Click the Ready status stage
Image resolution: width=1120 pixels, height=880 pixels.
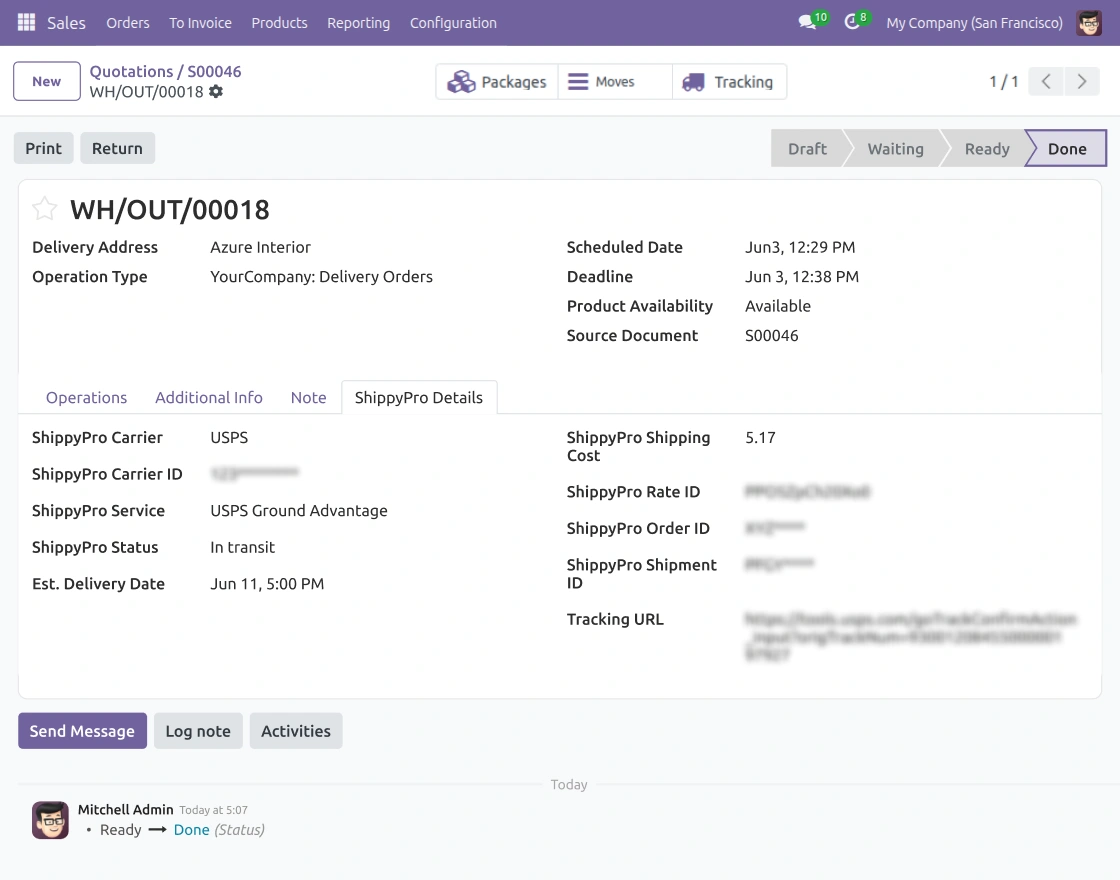[x=987, y=149]
